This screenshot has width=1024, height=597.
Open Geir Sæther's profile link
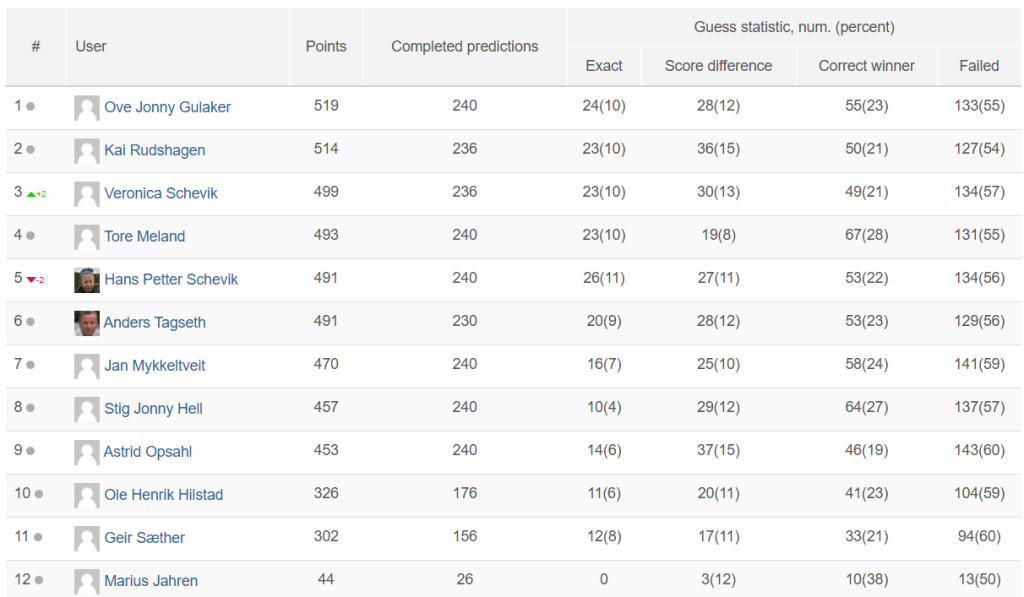click(x=145, y=537)
